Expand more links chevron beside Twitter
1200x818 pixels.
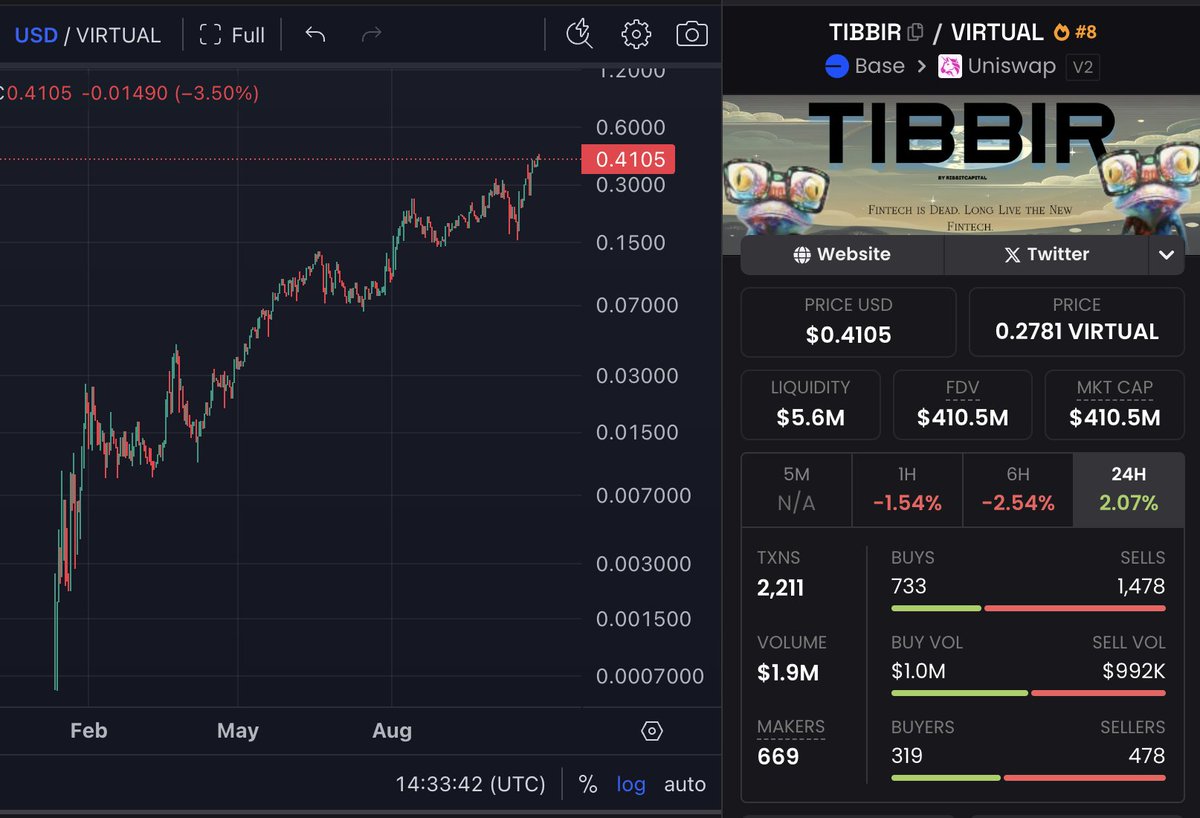1166,254
